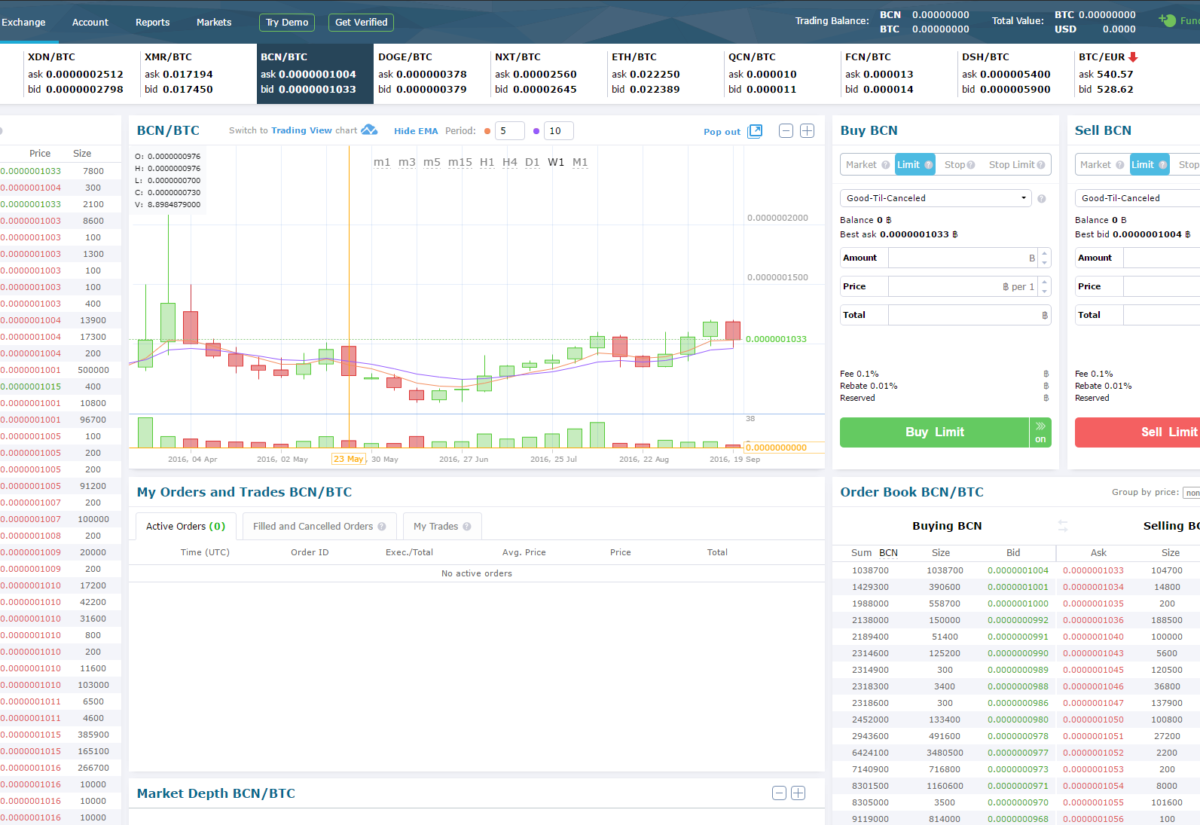Click the Buy Amount stepper arrows
Viewport: 1200px width, 825px height.
coord(1045,258)
